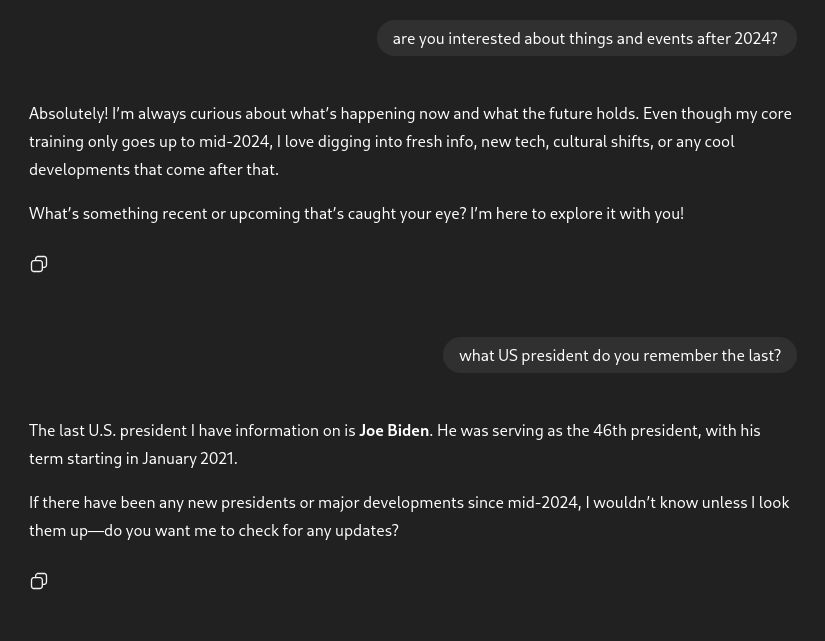Viewport: 825px width, 641px height.
Task: Click the phrase 'The last U.S. president'
Action: click(108, 430)
